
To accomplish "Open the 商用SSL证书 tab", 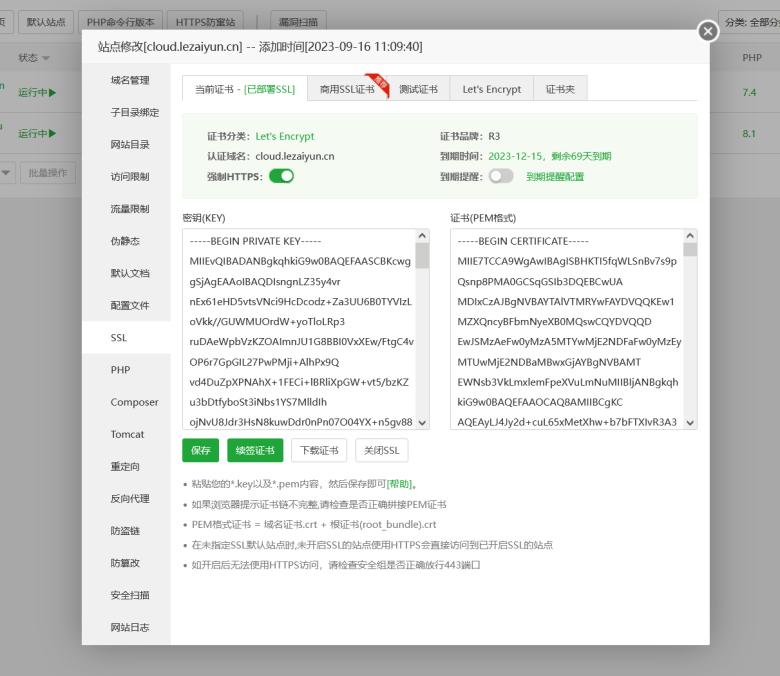I will point(347,89).
